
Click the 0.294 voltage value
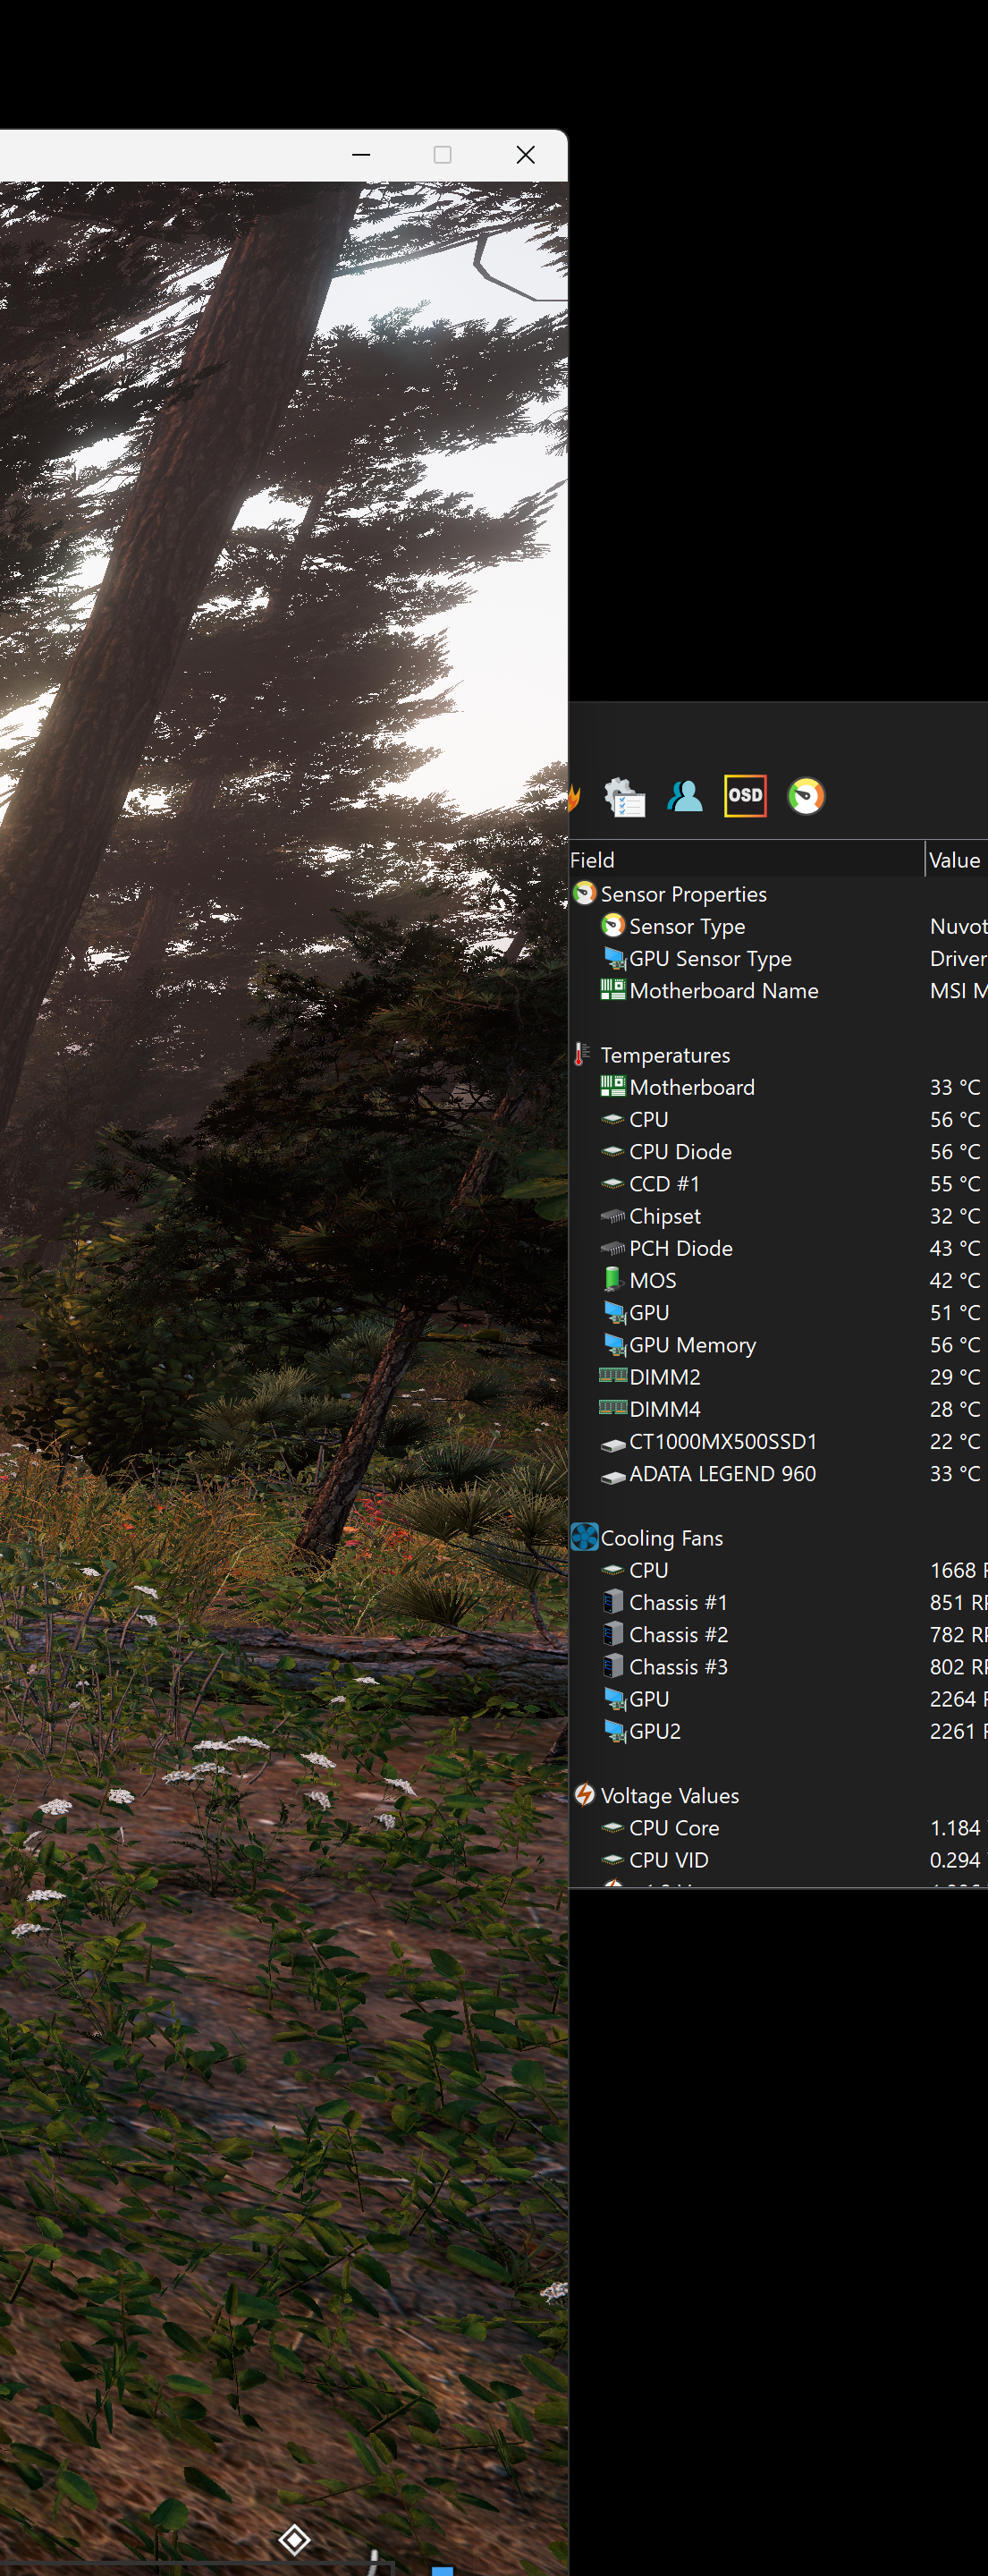[956, 1860]
